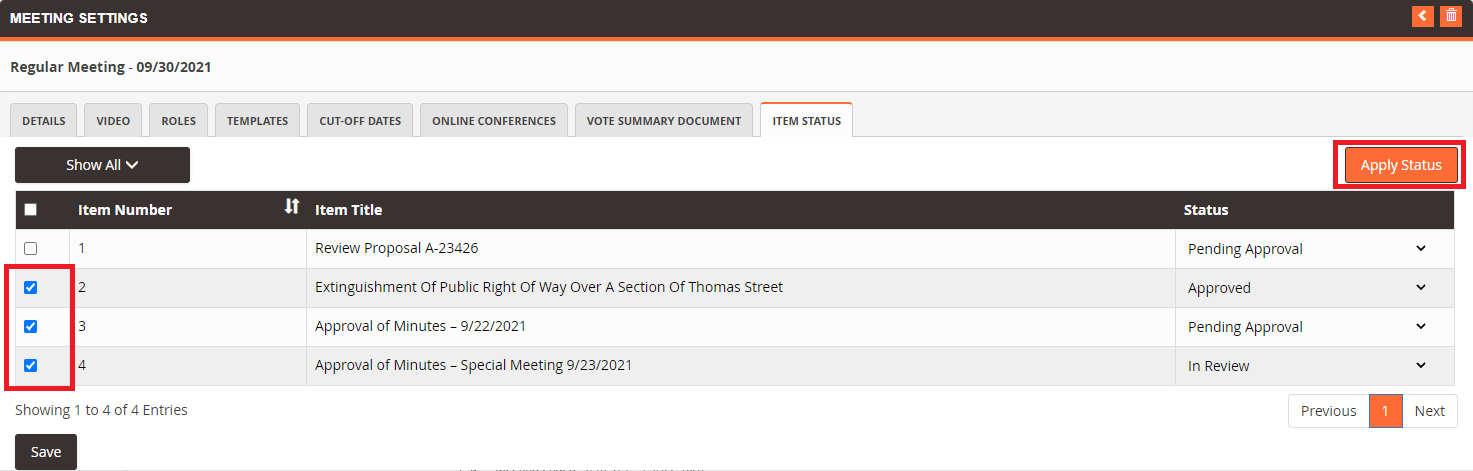This screenshot has height=471, width=1473.
Task: Uncheck the box for item 4
Action: pyautogui.click(x=30, y=365)
